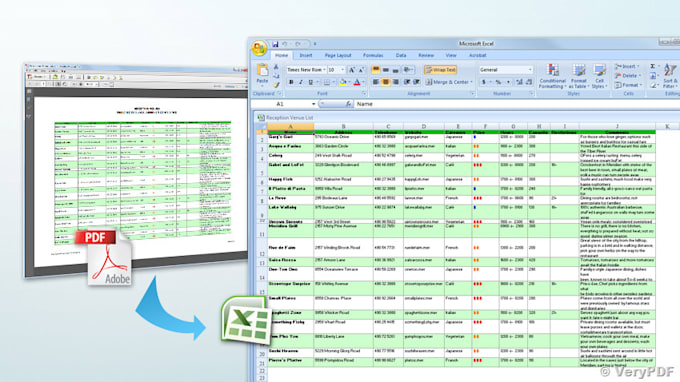This screenshot has width=680, height=382.
Task: Toggle Top Align in Alignment group
Action: tap(376, 70)
